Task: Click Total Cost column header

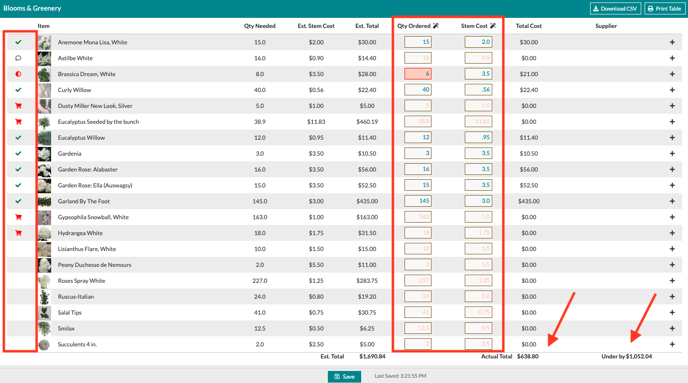Action: 529,26
